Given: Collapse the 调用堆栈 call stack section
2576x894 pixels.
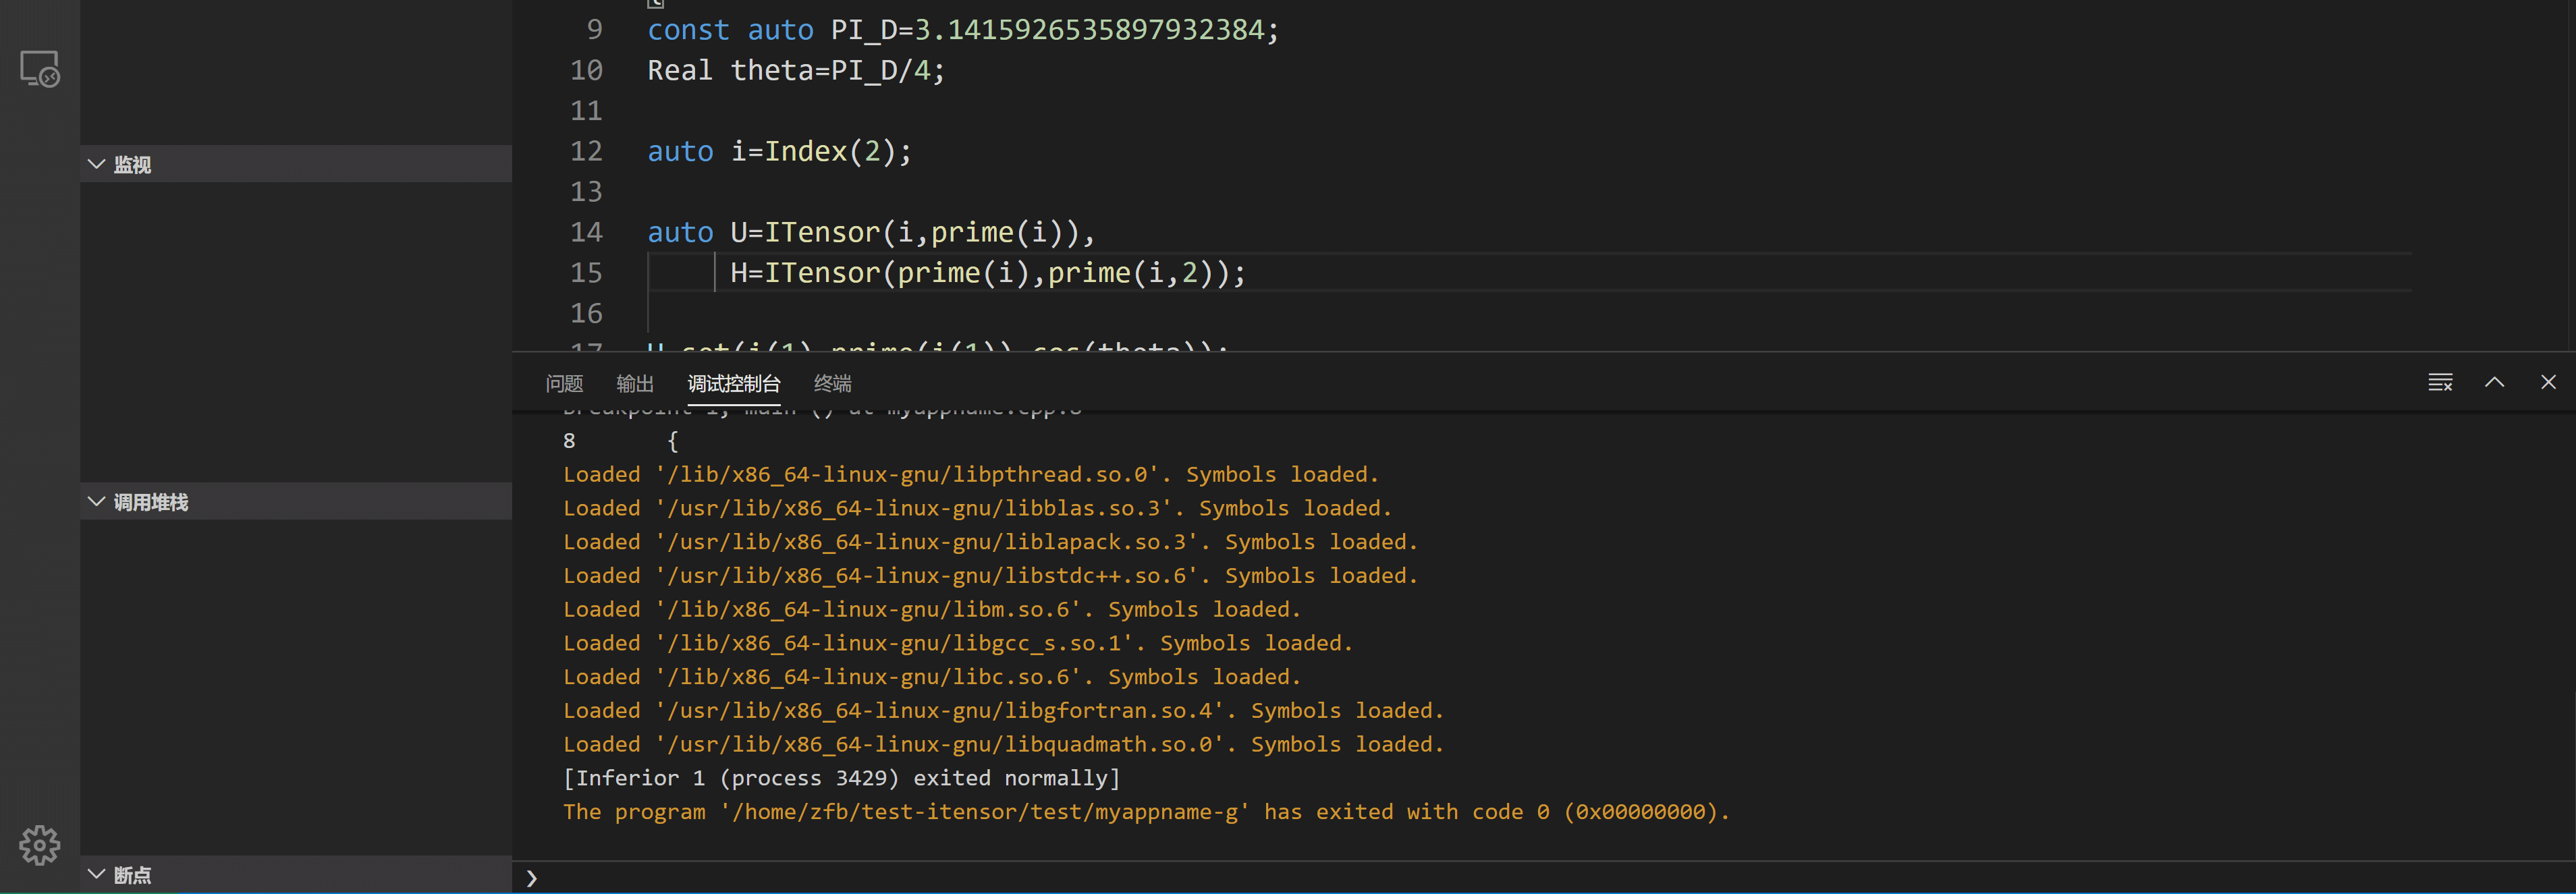Looking at the screenshot, I should tap(150, 502).
